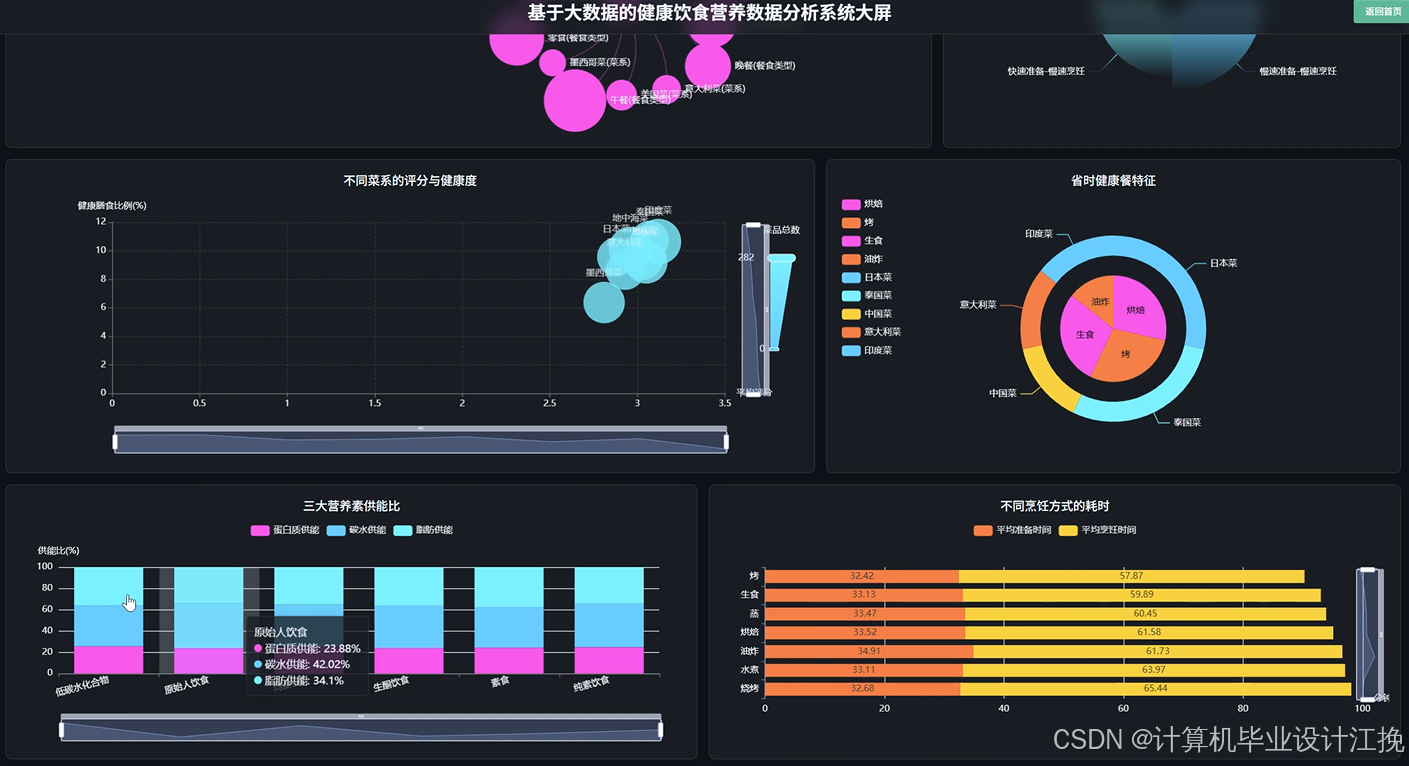This screenshot has height=766, width=1409.
Task: Click the 墨西哥菜 bubble in scatter chart
Action: [x=604, y=303]
